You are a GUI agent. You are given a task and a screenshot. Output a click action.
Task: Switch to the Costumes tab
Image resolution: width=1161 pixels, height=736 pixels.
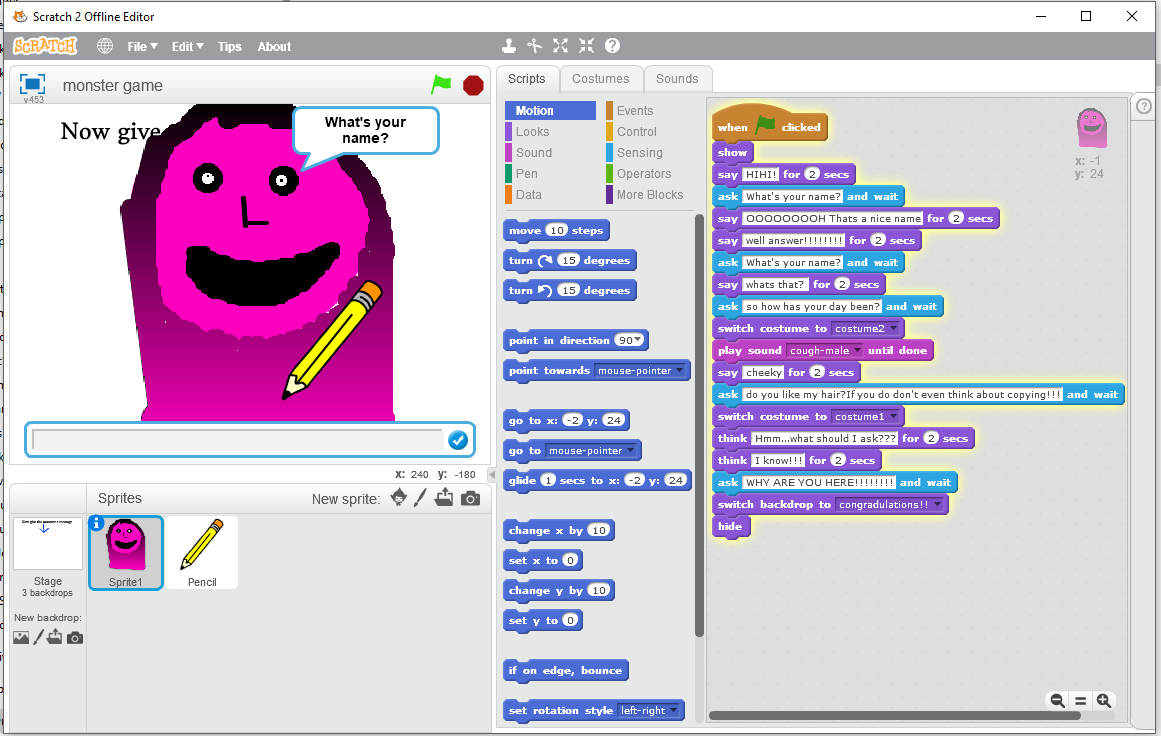[x=600, y=78]
